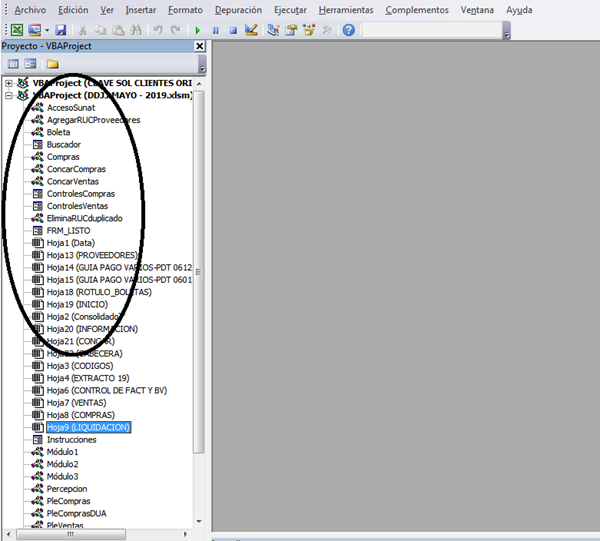The image size is (600, 541).
Task: Click the Redo arrow icon
Action: click(x=175, y=30)
